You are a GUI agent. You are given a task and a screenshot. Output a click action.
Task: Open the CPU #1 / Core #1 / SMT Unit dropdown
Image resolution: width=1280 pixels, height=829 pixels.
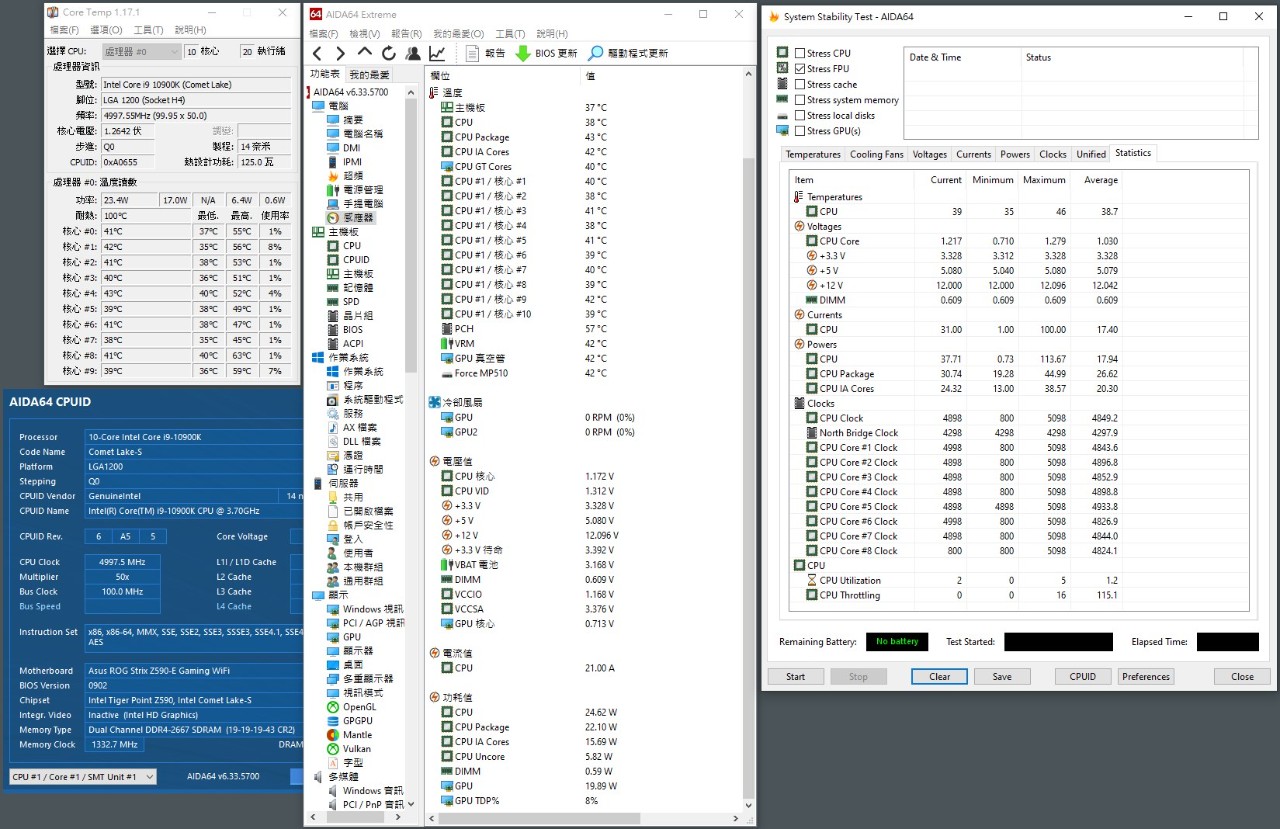(83, 776)
